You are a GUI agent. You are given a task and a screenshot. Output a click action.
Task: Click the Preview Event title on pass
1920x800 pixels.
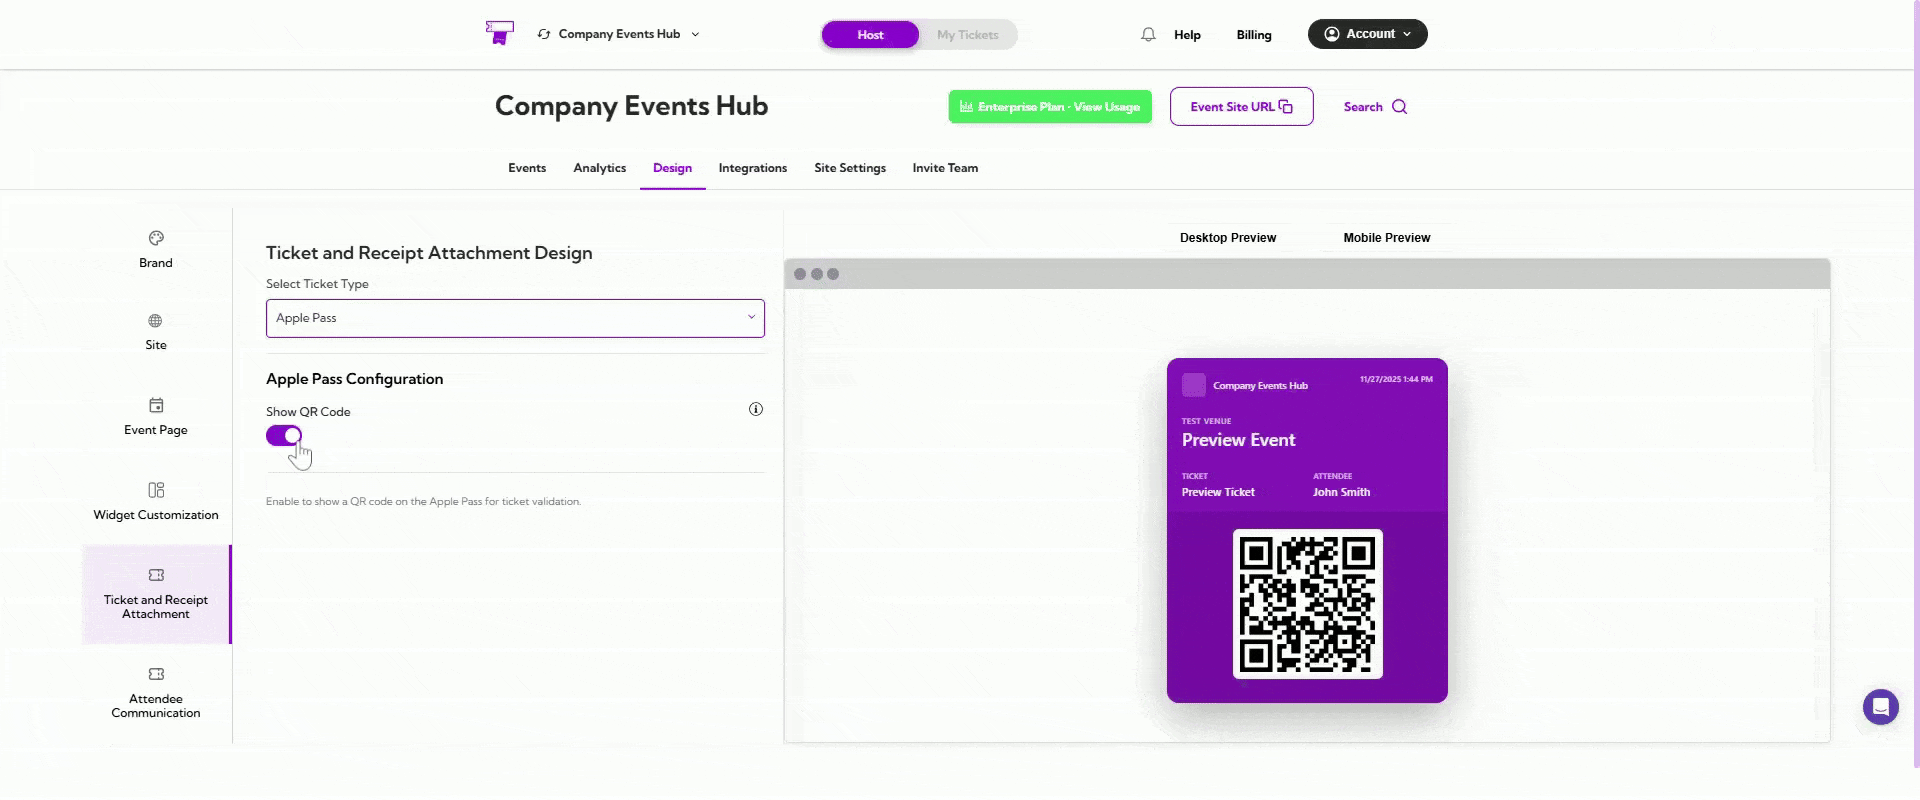pos(1238,440)
